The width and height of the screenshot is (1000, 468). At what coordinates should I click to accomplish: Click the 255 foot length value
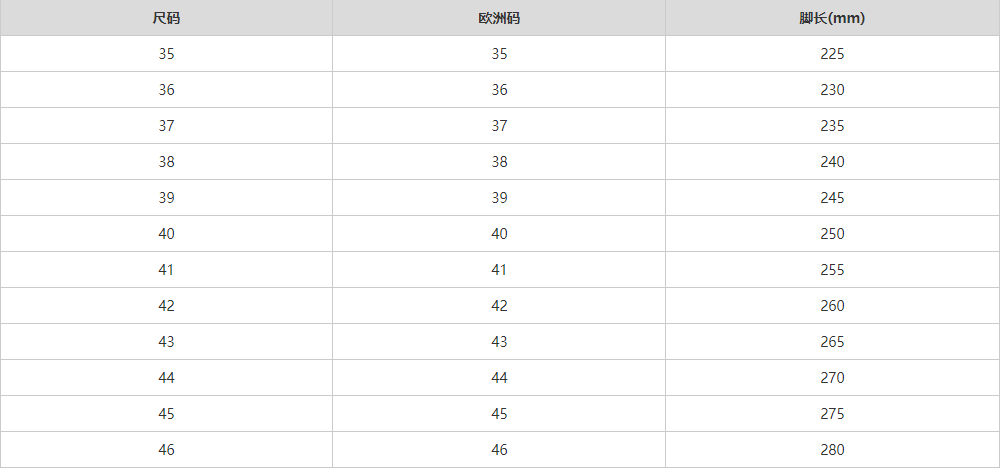(832, 270)
